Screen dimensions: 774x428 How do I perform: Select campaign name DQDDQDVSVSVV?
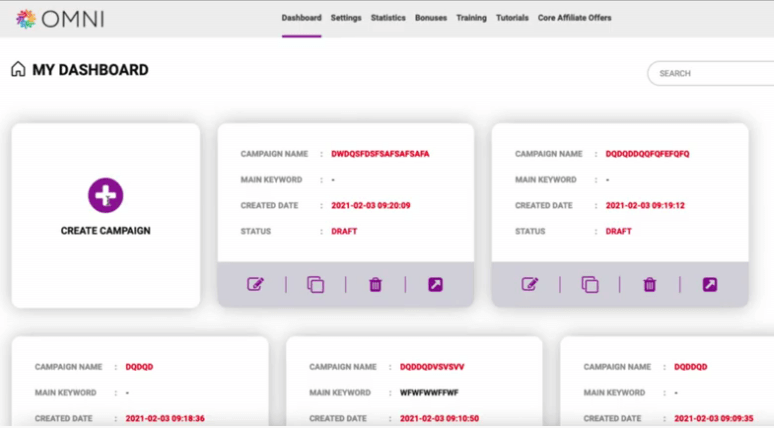click(x=432, y=367)
